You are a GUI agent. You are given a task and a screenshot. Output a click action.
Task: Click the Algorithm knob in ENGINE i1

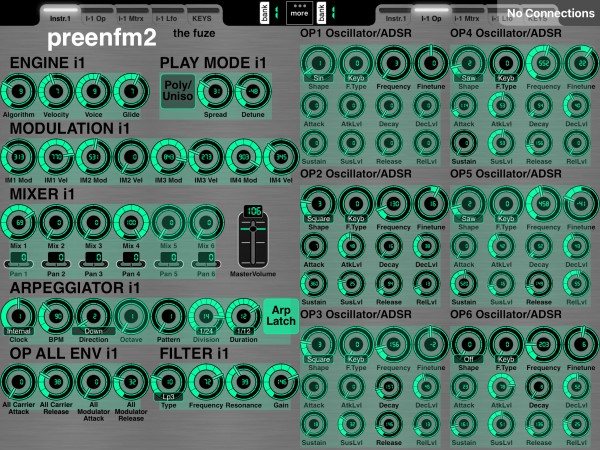(18, 91)
